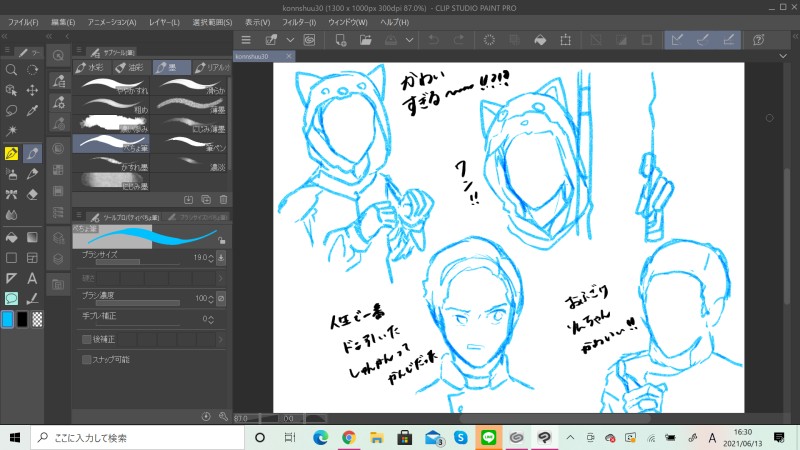Open the canvas tab list chevron at right
This screenshot has height=450, width=800.
[783, 56]
